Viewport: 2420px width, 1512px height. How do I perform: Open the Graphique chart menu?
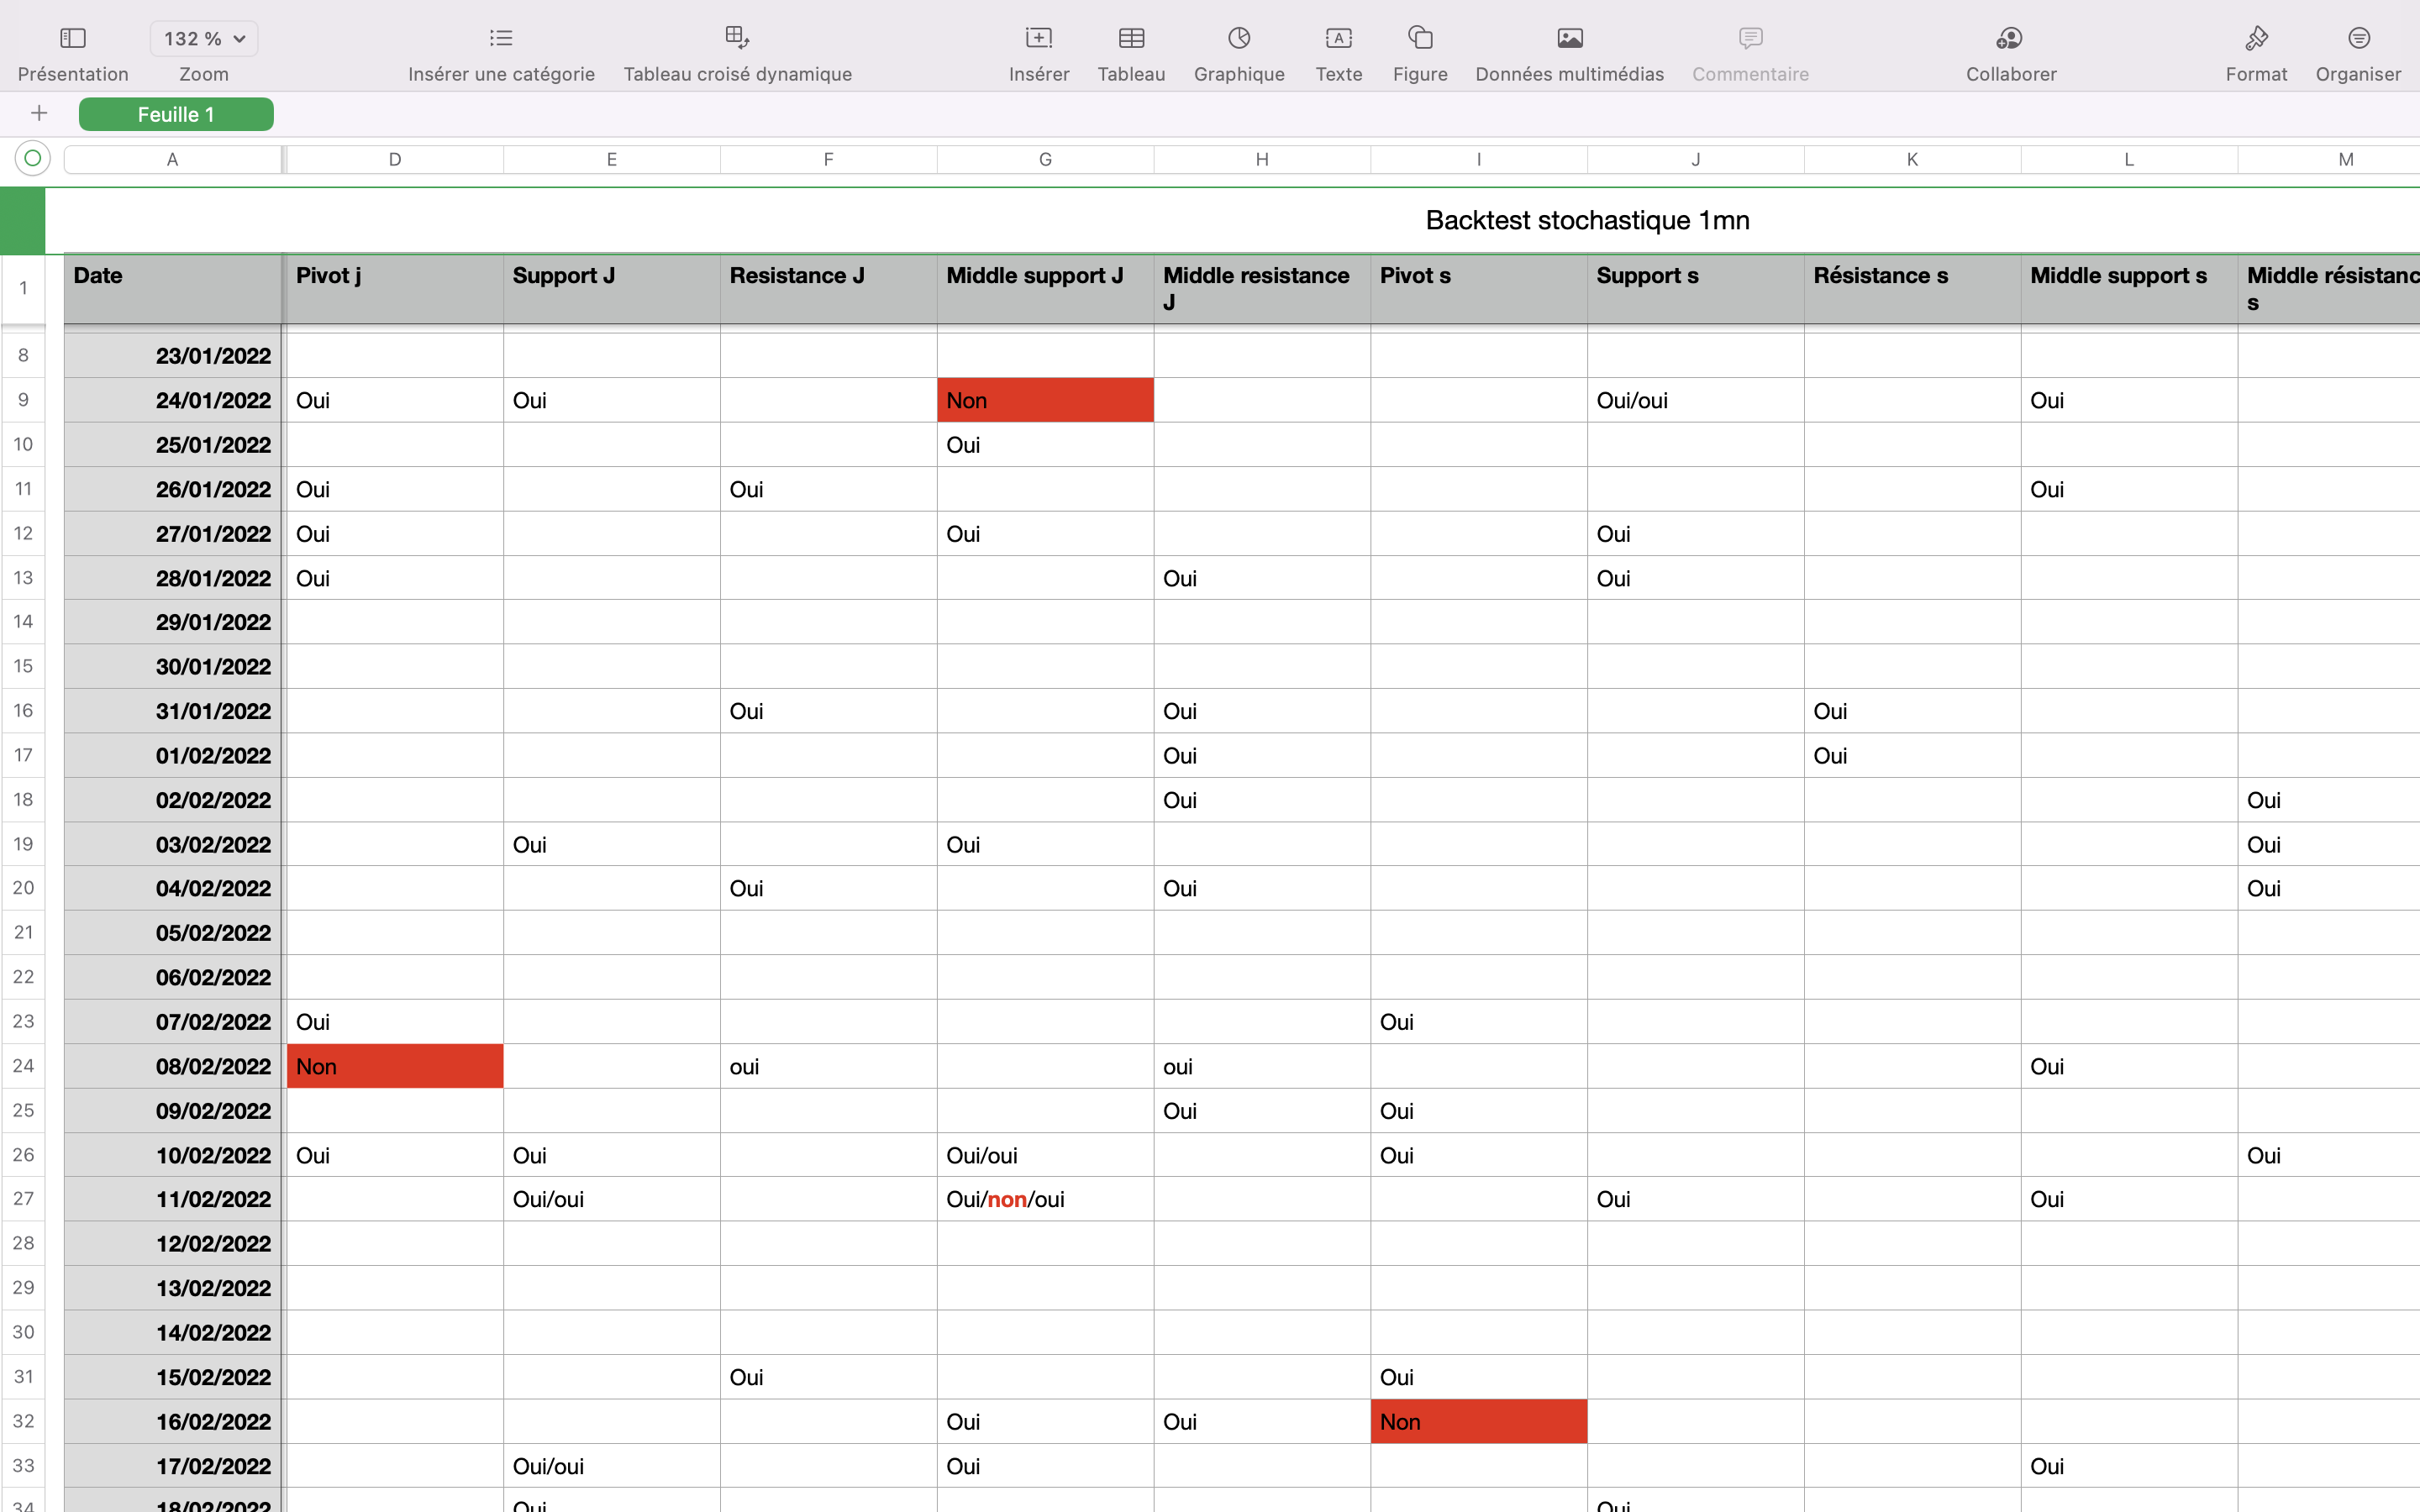1239,39
